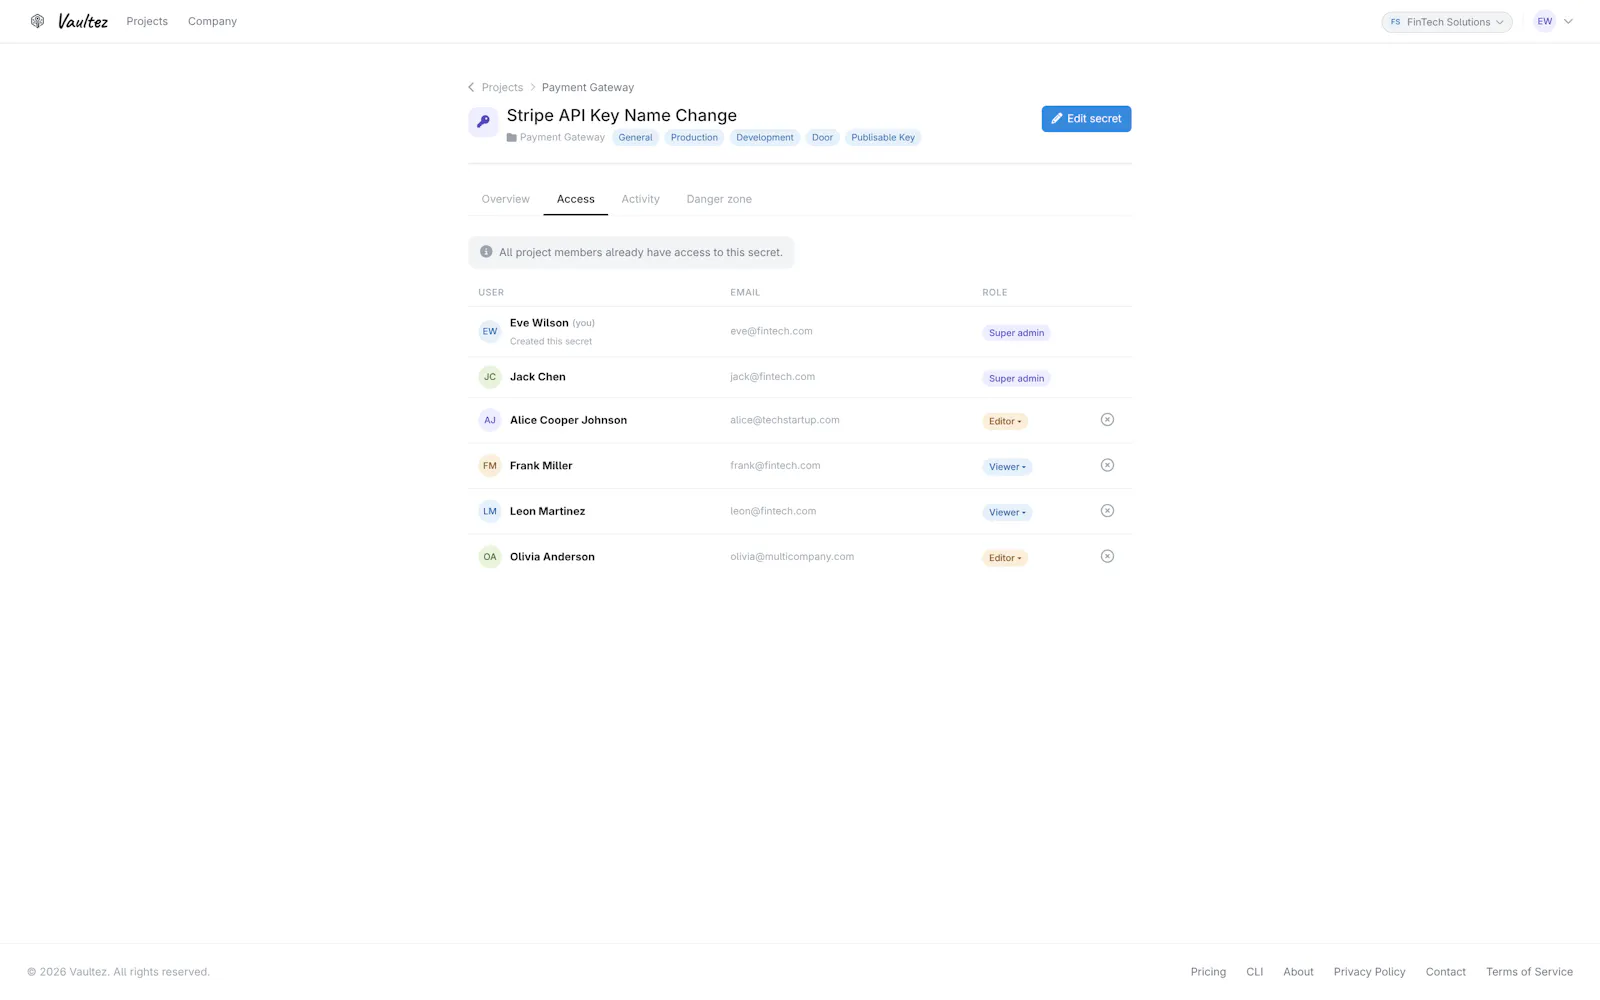Remove Olivia Anderson's access with X icon

[x=1107, y=557]
